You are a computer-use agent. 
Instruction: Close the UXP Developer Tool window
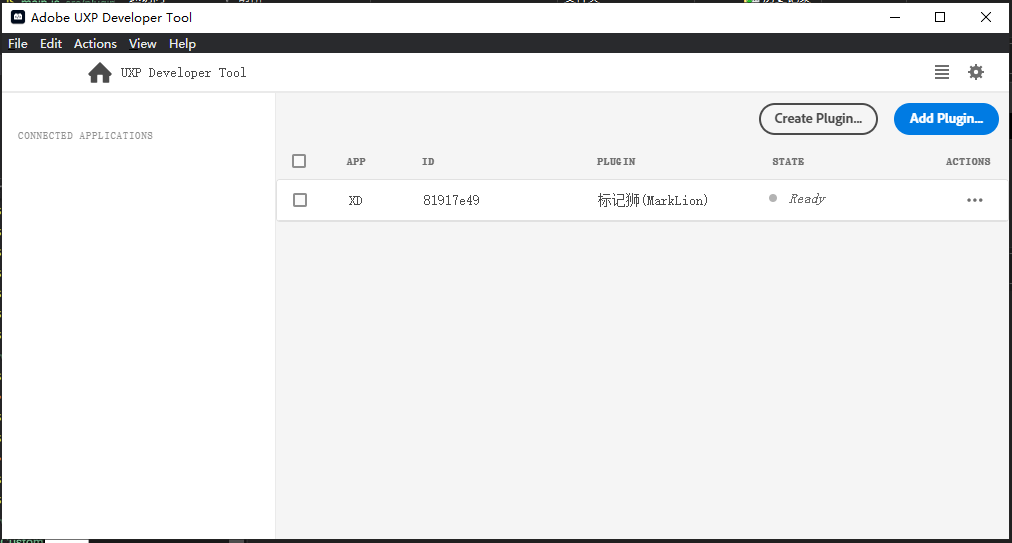986,17
